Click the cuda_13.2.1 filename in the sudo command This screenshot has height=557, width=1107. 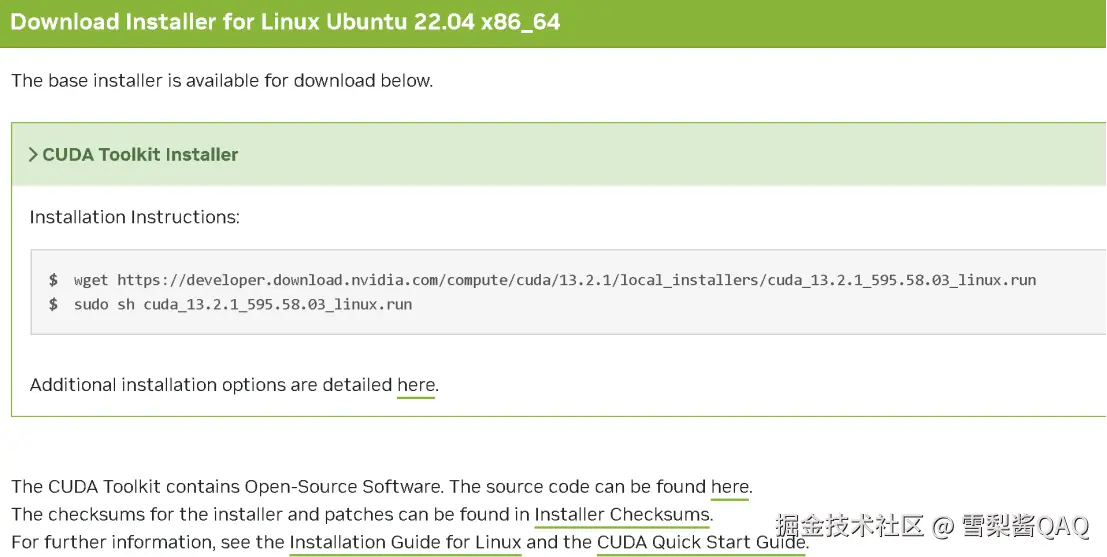(x=277, y=304)
